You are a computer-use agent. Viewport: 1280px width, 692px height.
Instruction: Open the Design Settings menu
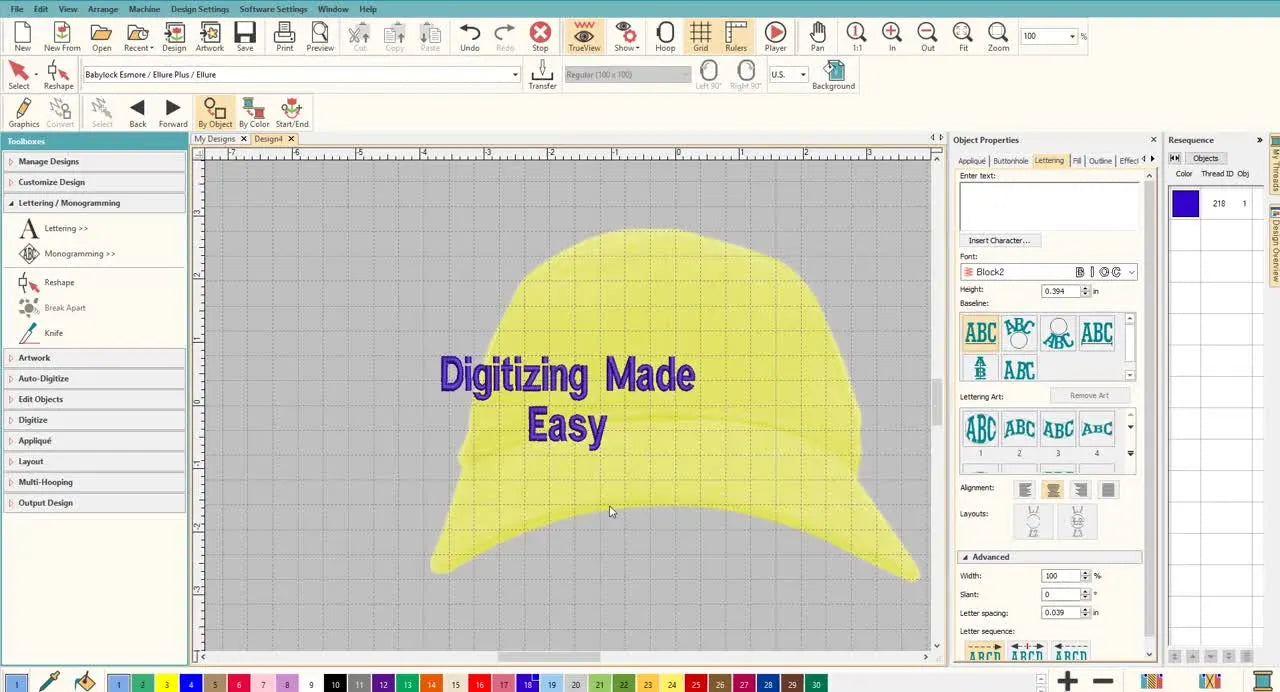coord(199,8)
